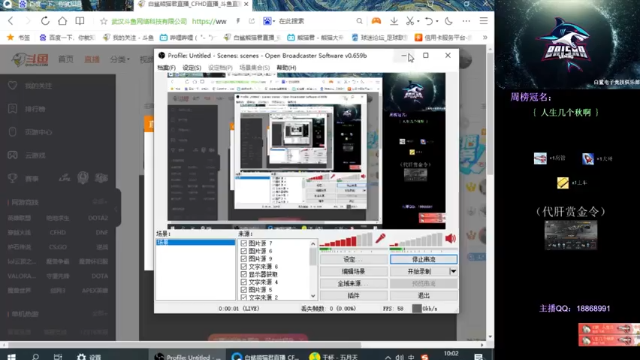This screenshot has height=360, width=640.
Task: Toggle the 文字来源 6 source checkbox
Action: coord(244,267)
